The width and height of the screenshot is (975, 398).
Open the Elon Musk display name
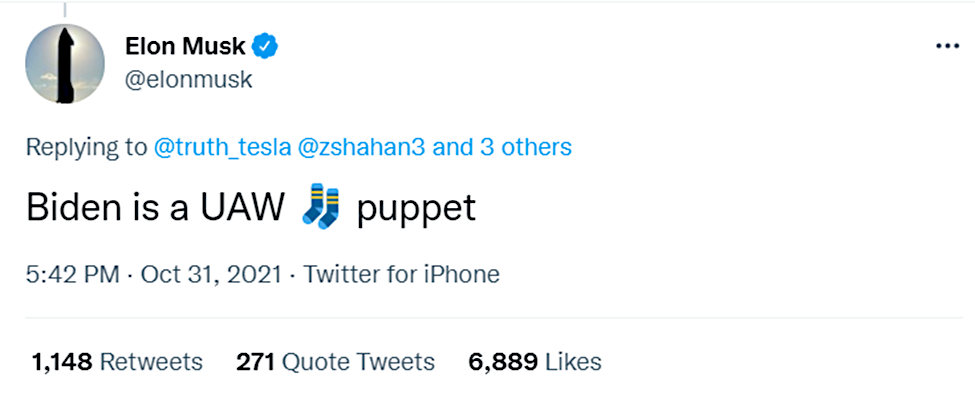pos(185,45)
